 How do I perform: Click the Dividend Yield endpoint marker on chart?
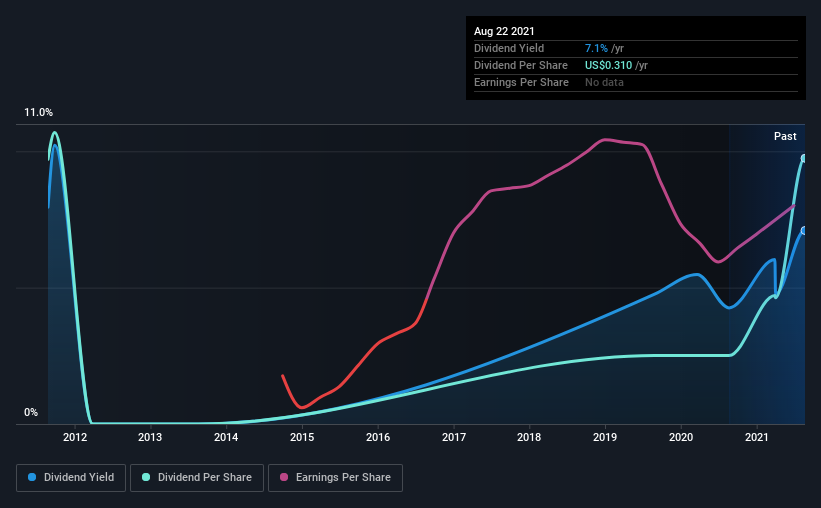click(804, 231)
